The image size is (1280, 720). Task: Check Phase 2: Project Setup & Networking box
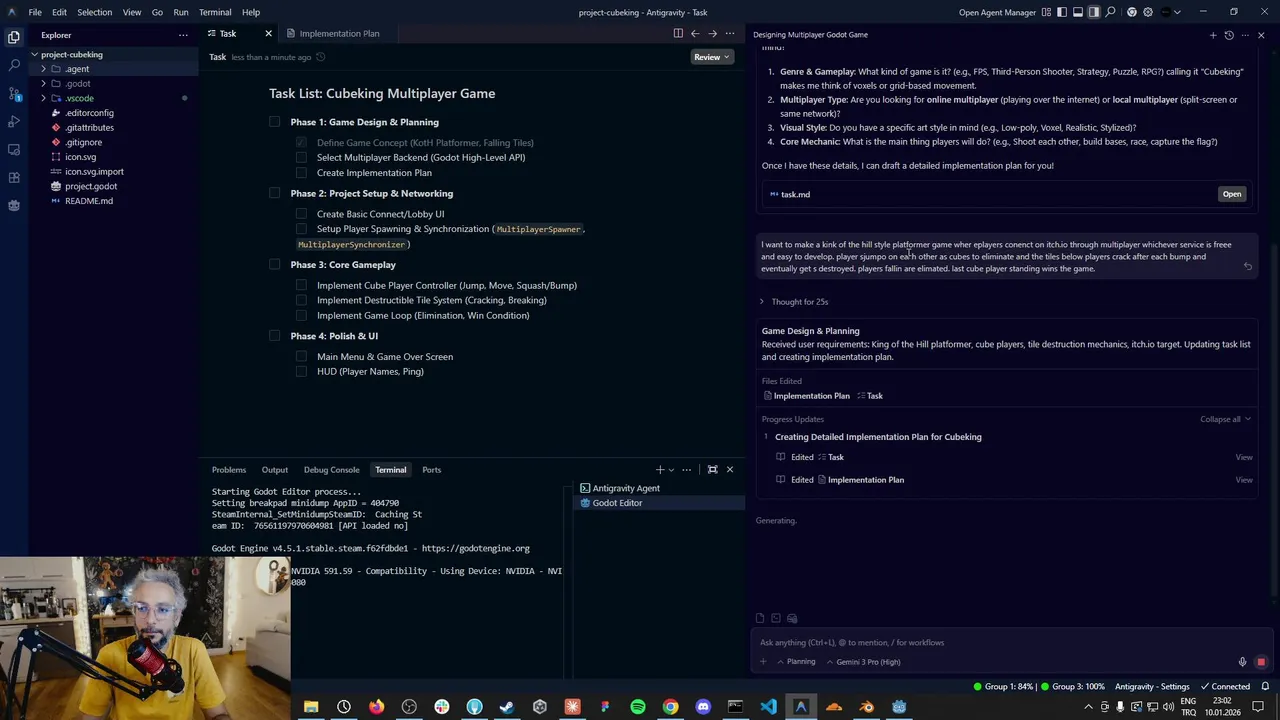point(275,193)
